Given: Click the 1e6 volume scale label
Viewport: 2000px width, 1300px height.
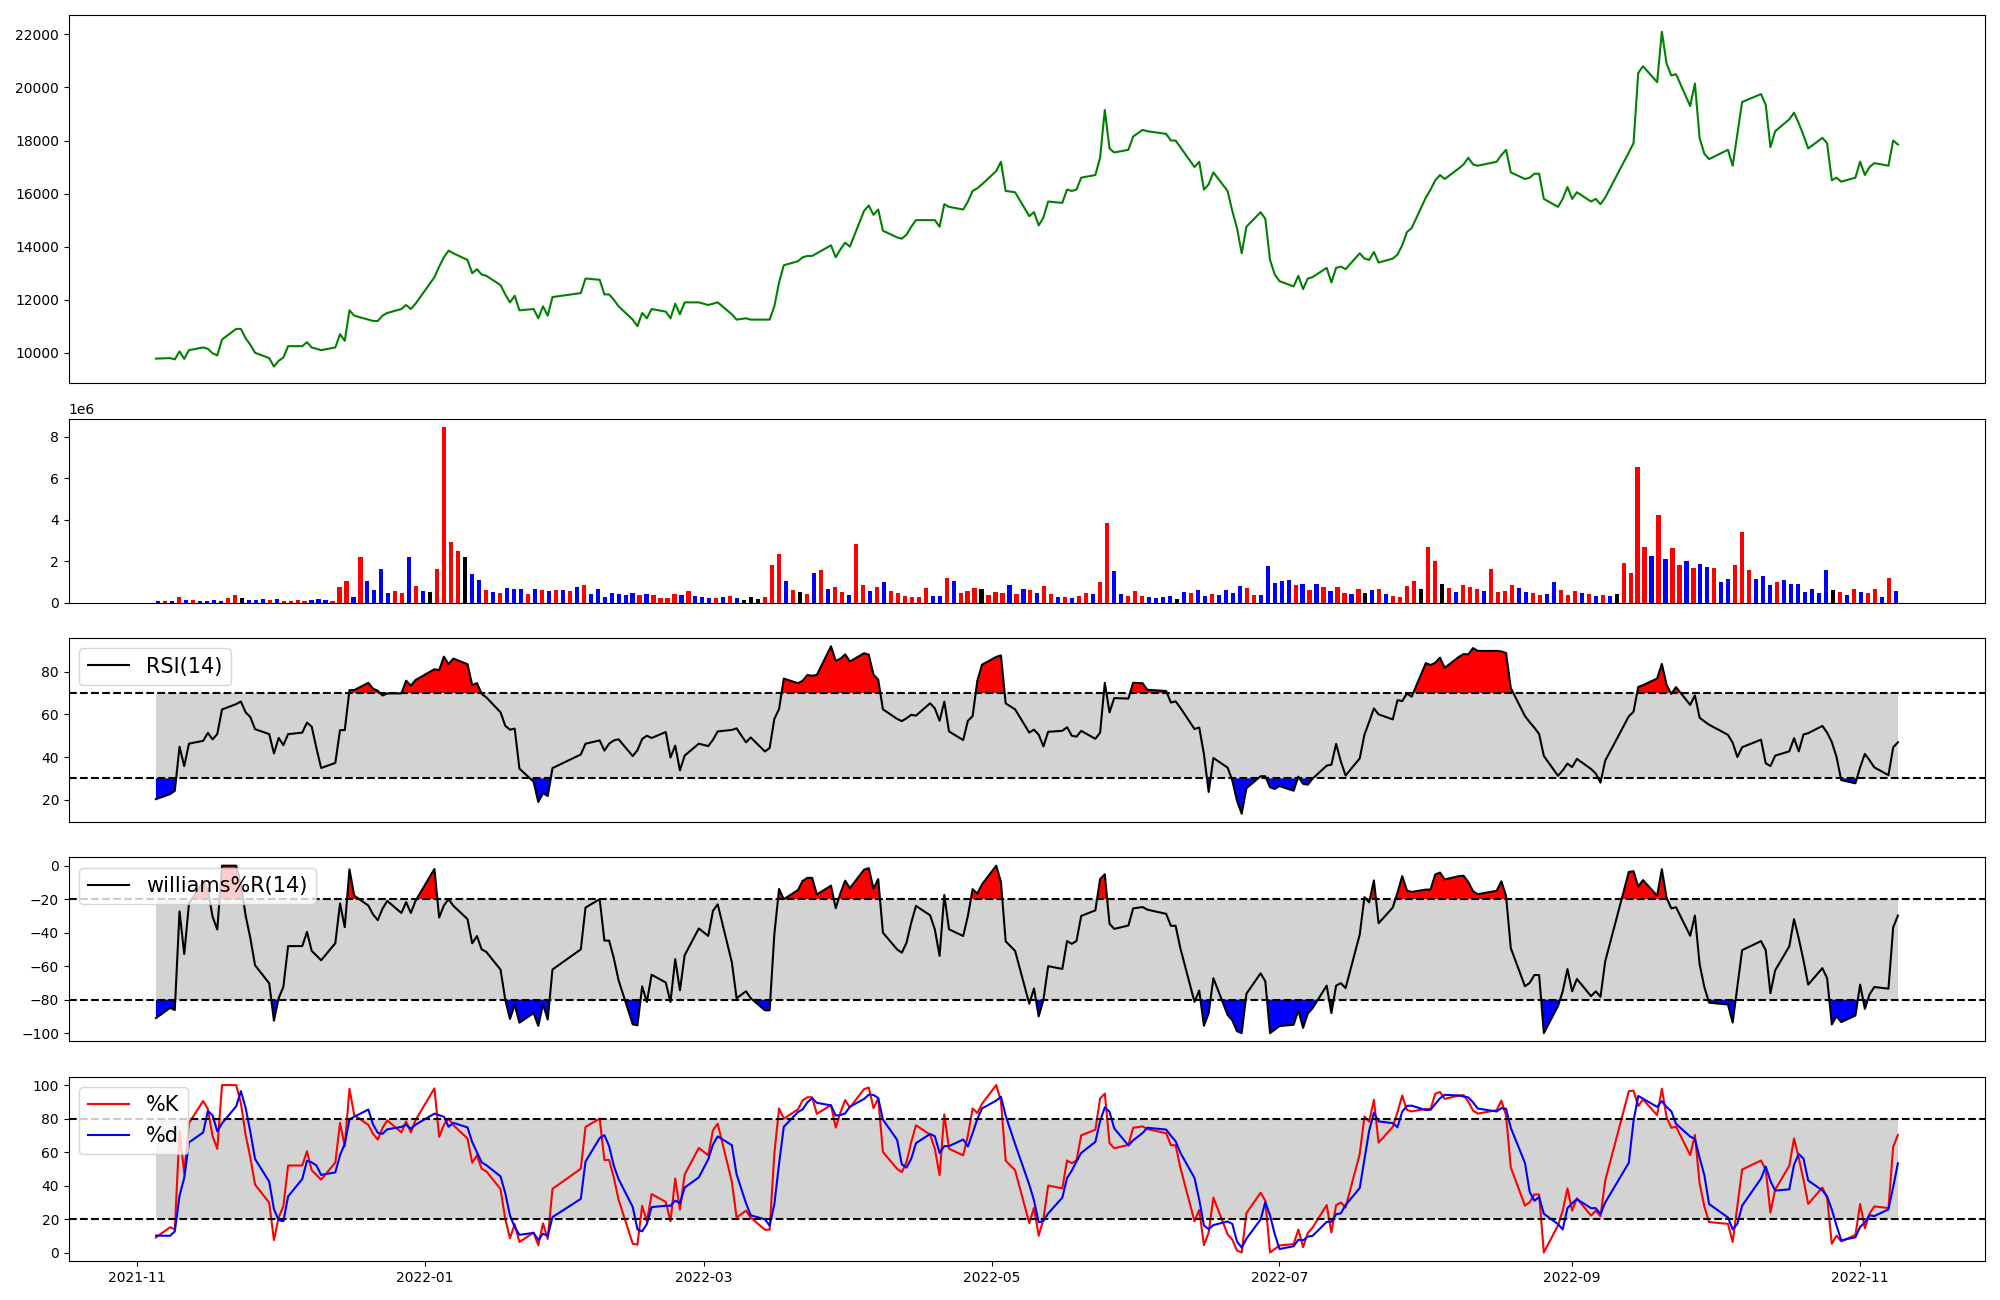Looking at the screenshot, I should coord(81,410).
